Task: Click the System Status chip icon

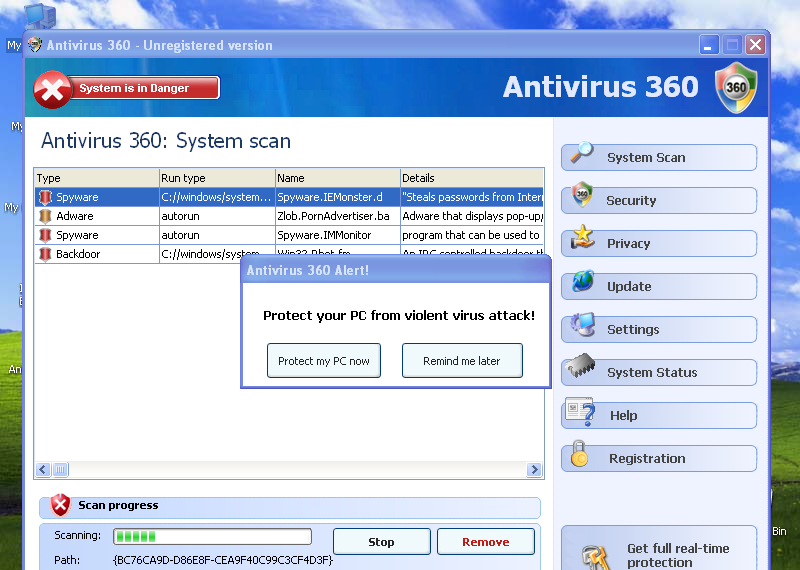Action: click(581, 365)
